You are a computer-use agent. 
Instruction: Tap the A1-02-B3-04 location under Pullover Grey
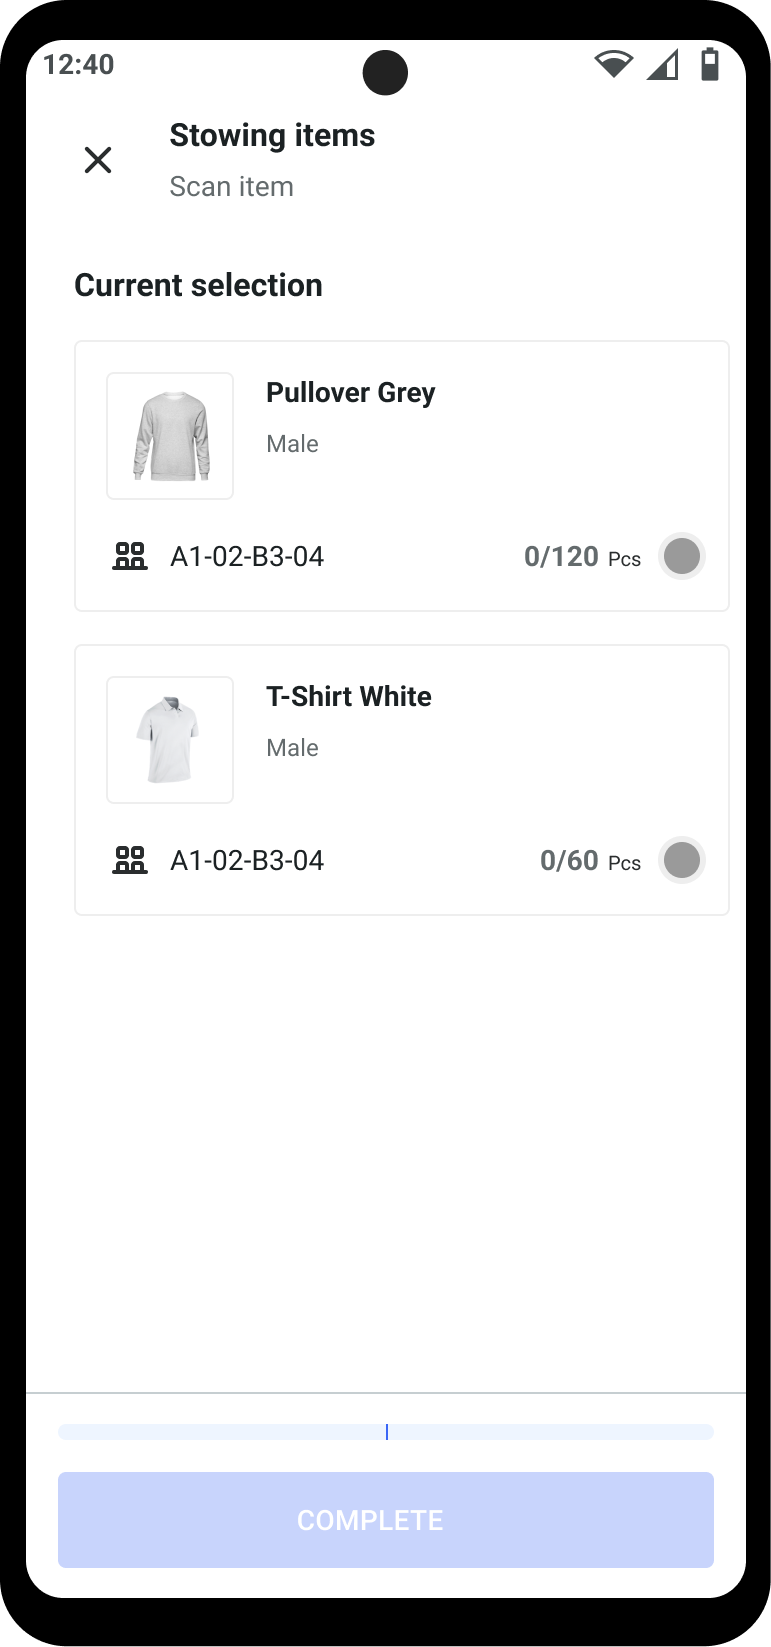click(x=247, y=557)
